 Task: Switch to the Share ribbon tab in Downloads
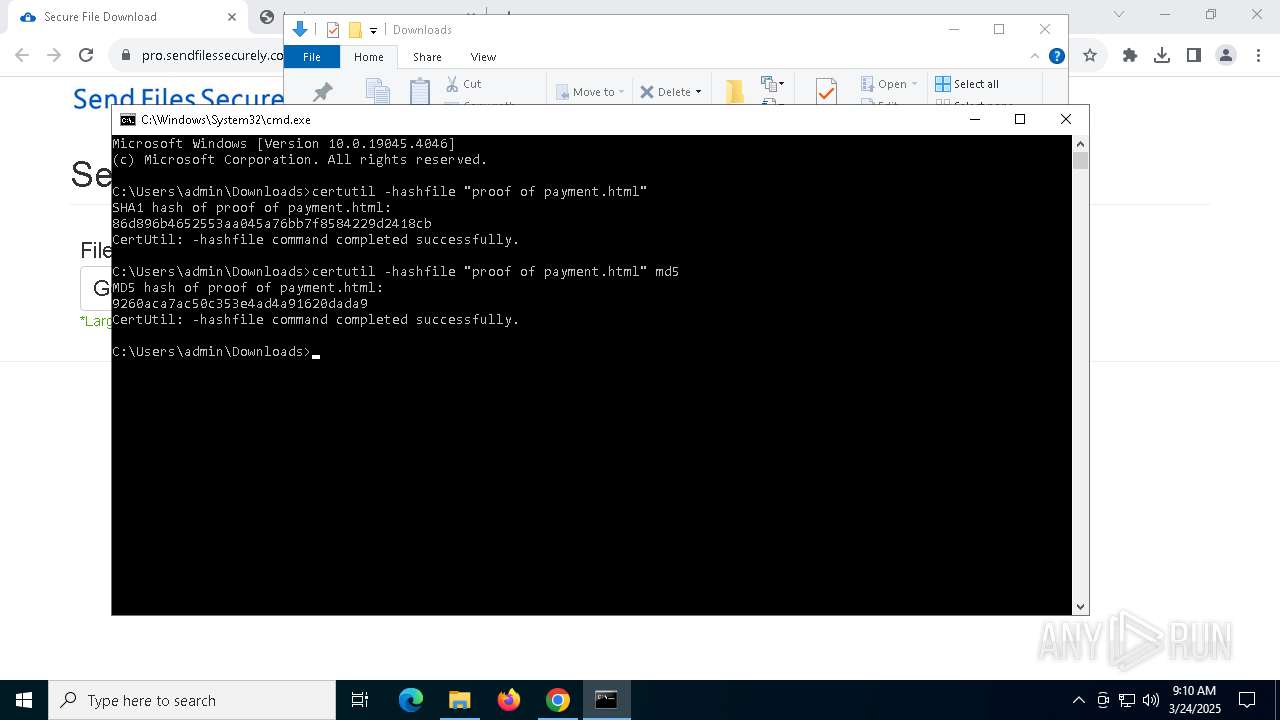427,57
